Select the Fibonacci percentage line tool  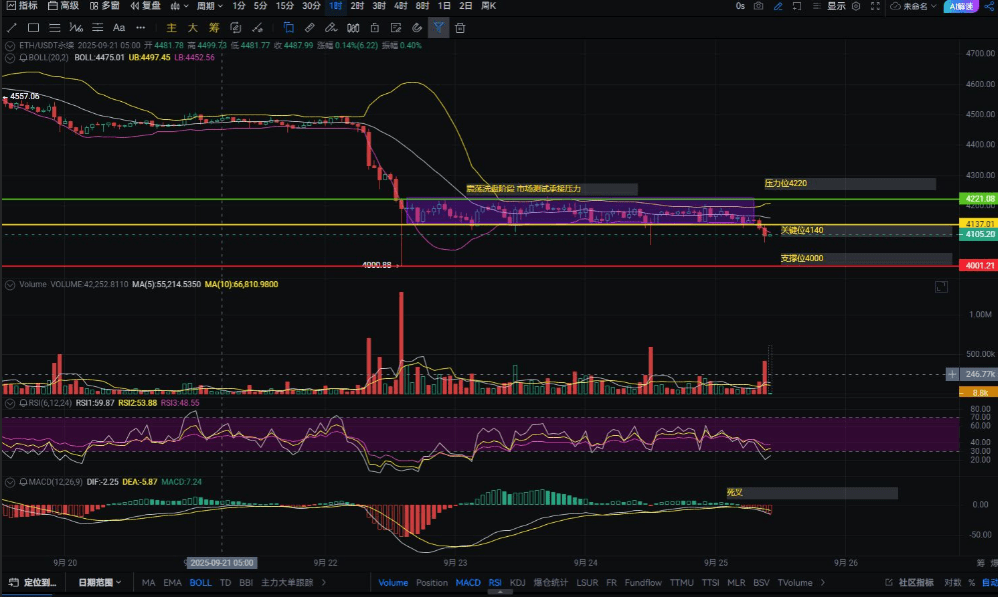76,28
